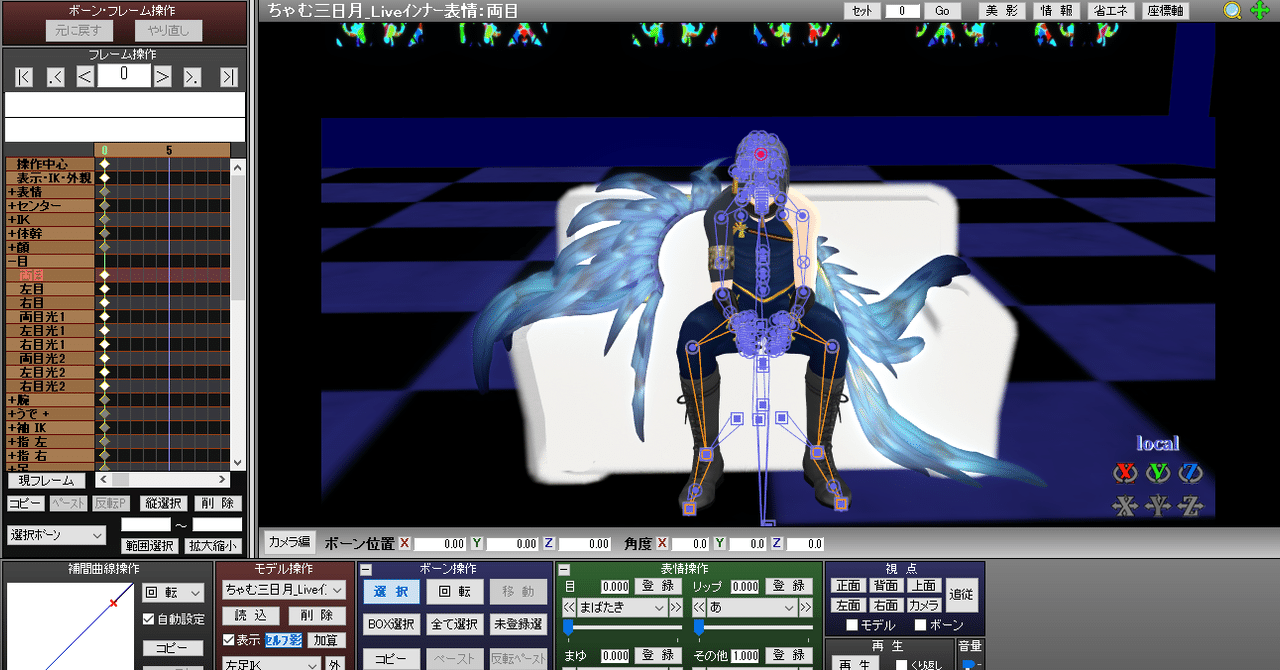Toggle くり返し loop checkbox
The height and width of the screenshot is (670, 1280).
pos(901,665)
